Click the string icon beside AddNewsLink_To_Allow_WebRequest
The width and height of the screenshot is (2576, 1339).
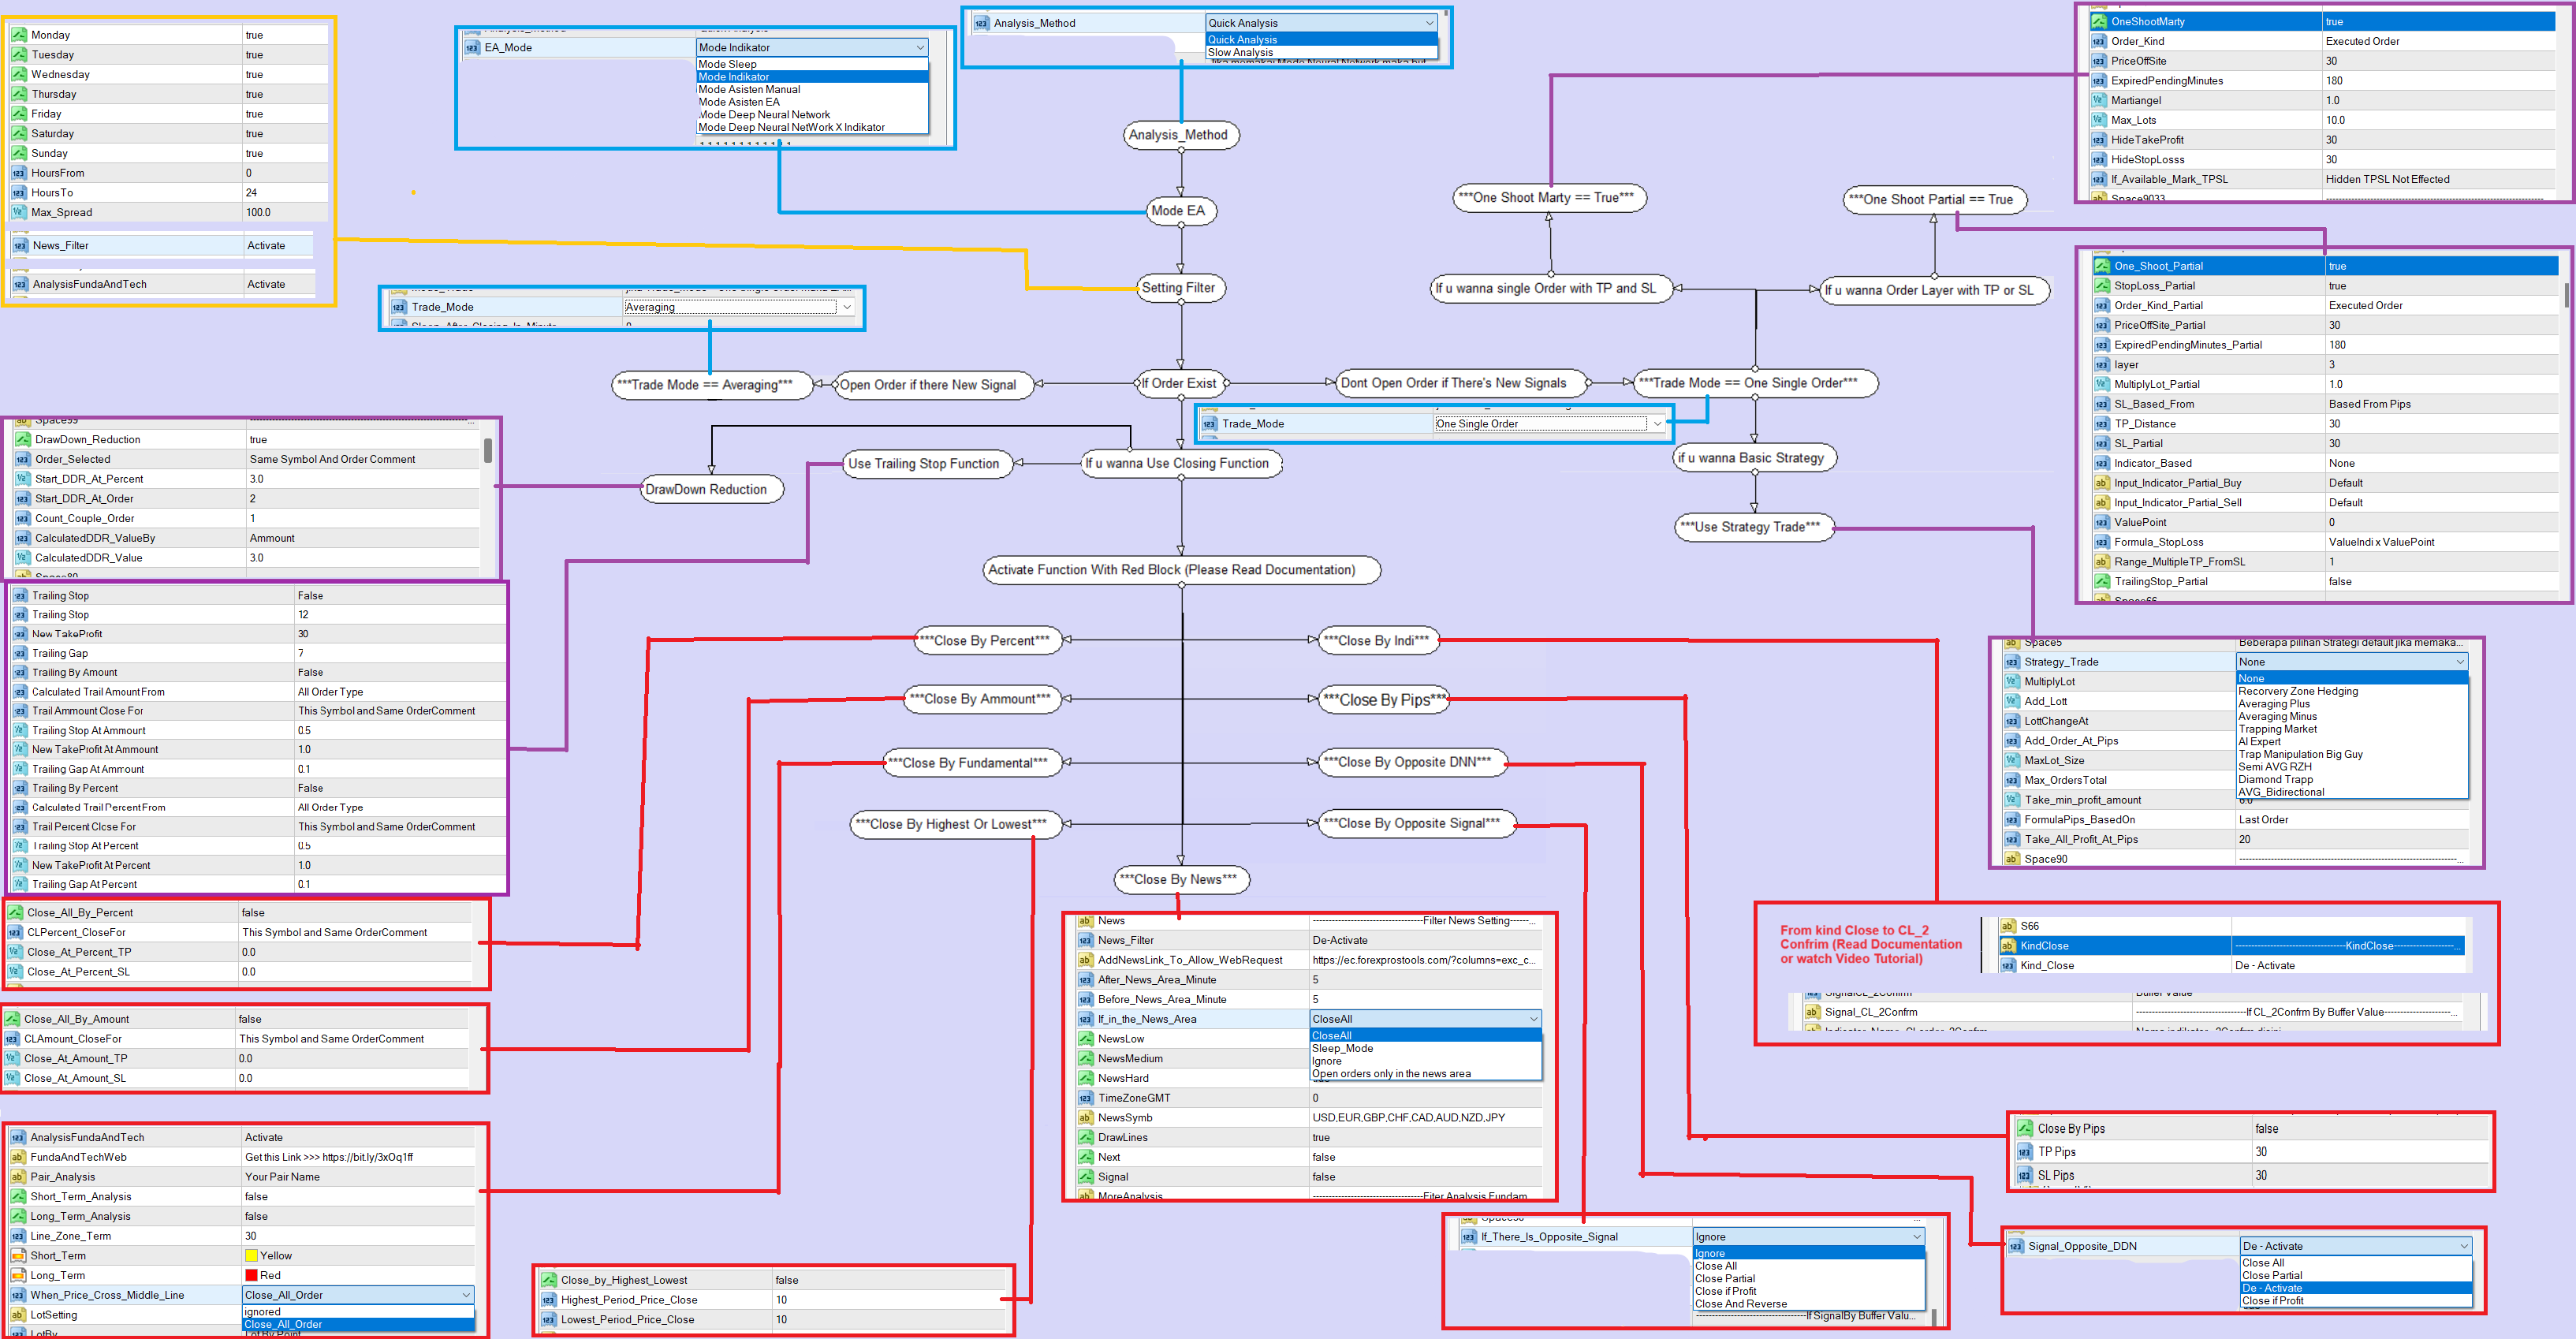coord(1085,960)
